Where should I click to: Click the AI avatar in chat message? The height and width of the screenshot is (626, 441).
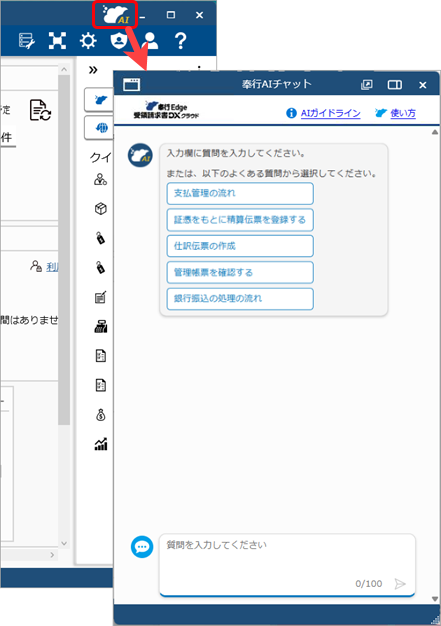coord(140,155)
